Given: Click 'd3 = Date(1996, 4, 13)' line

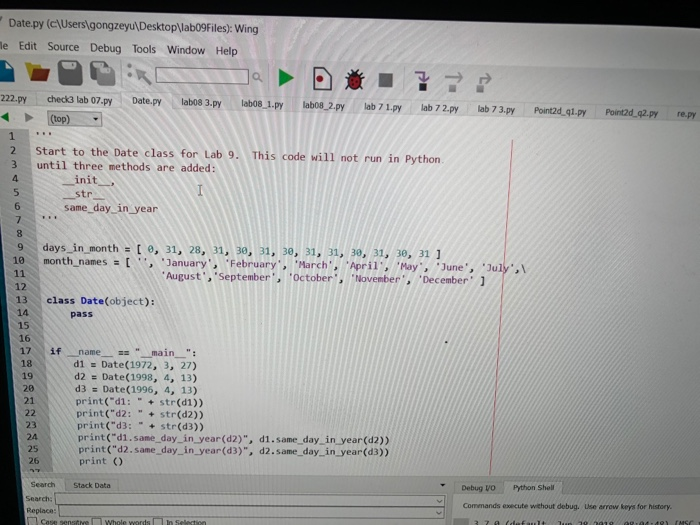Looking at the screenshot, I should tap(136, 390).
